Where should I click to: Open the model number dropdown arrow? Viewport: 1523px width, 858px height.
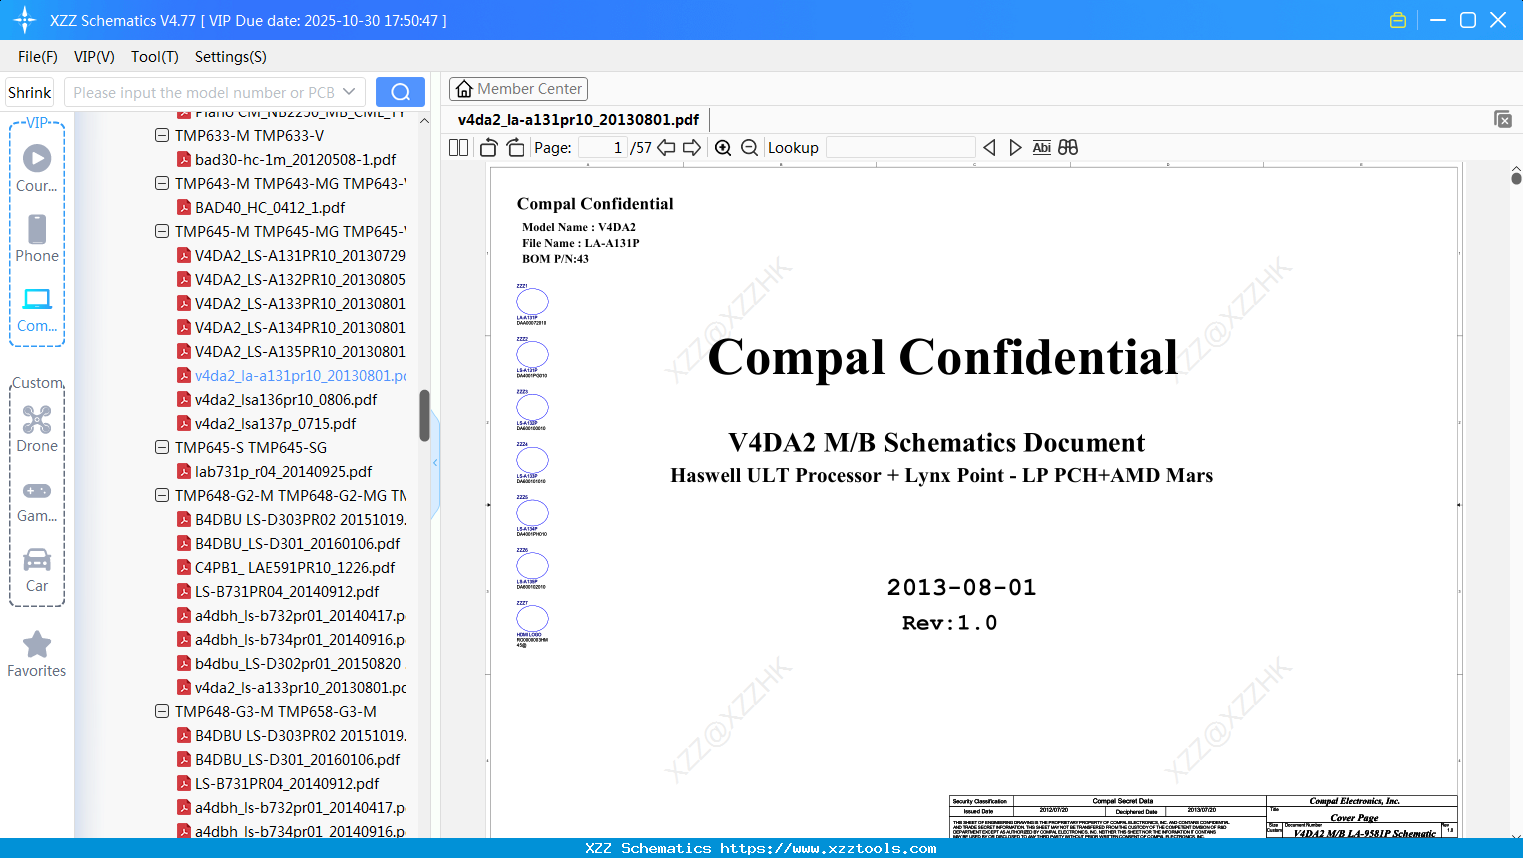pos(349,92)
